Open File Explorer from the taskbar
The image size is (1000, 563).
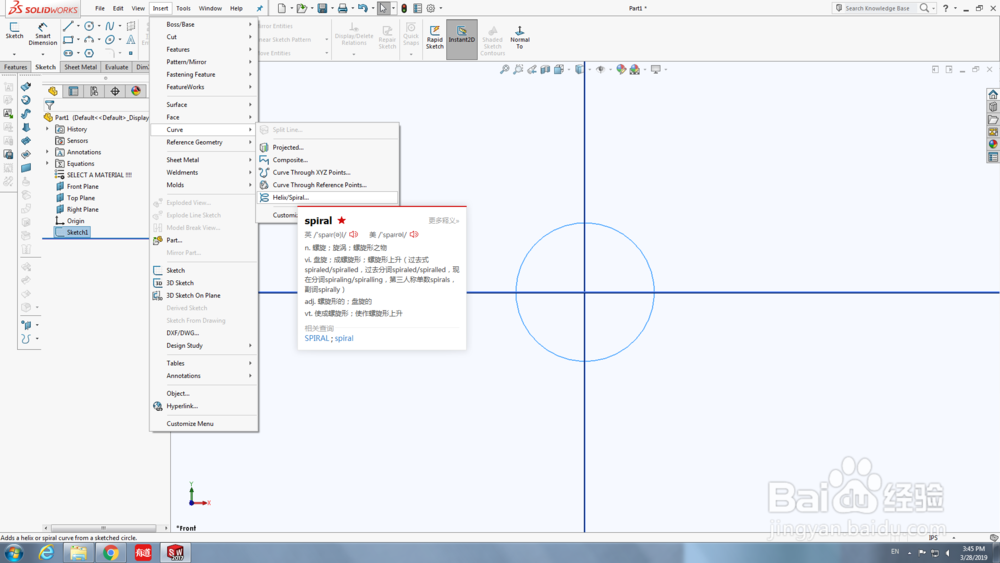78,553
